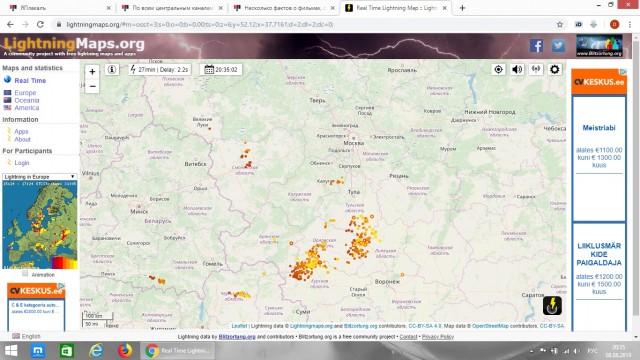The width and height of the screenshot is (640, 360).
Task: Click the taskbar volume icon
Action: pyautogui.click(x=576, y=351)
